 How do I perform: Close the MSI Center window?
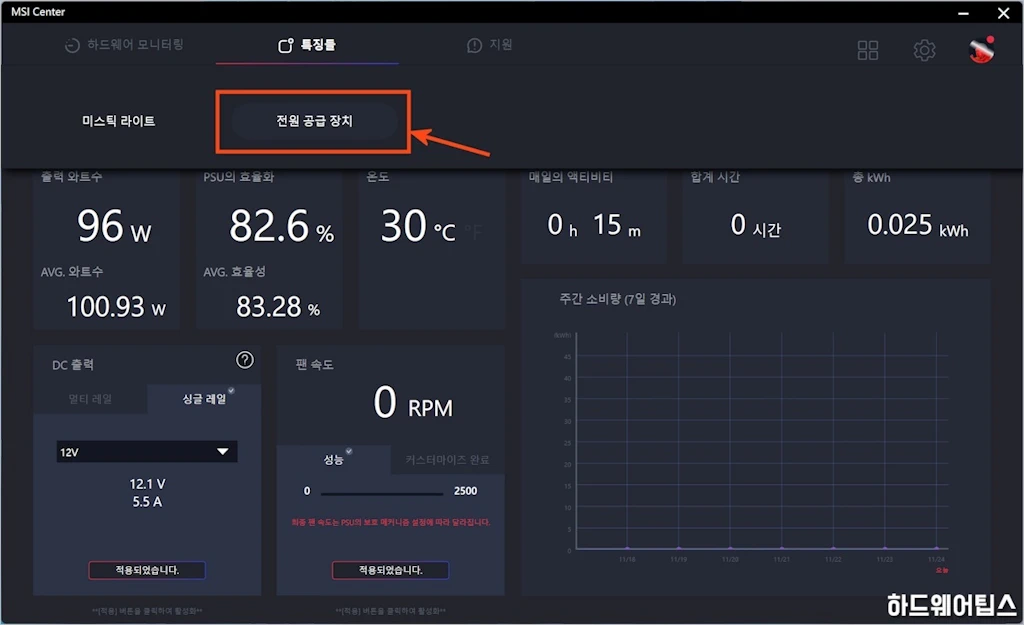pyautogui.click(x=1004, y=12)
